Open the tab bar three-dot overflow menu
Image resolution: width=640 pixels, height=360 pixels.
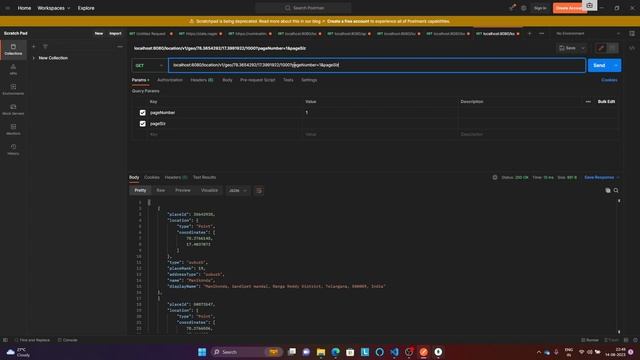(x=542, y=33)
